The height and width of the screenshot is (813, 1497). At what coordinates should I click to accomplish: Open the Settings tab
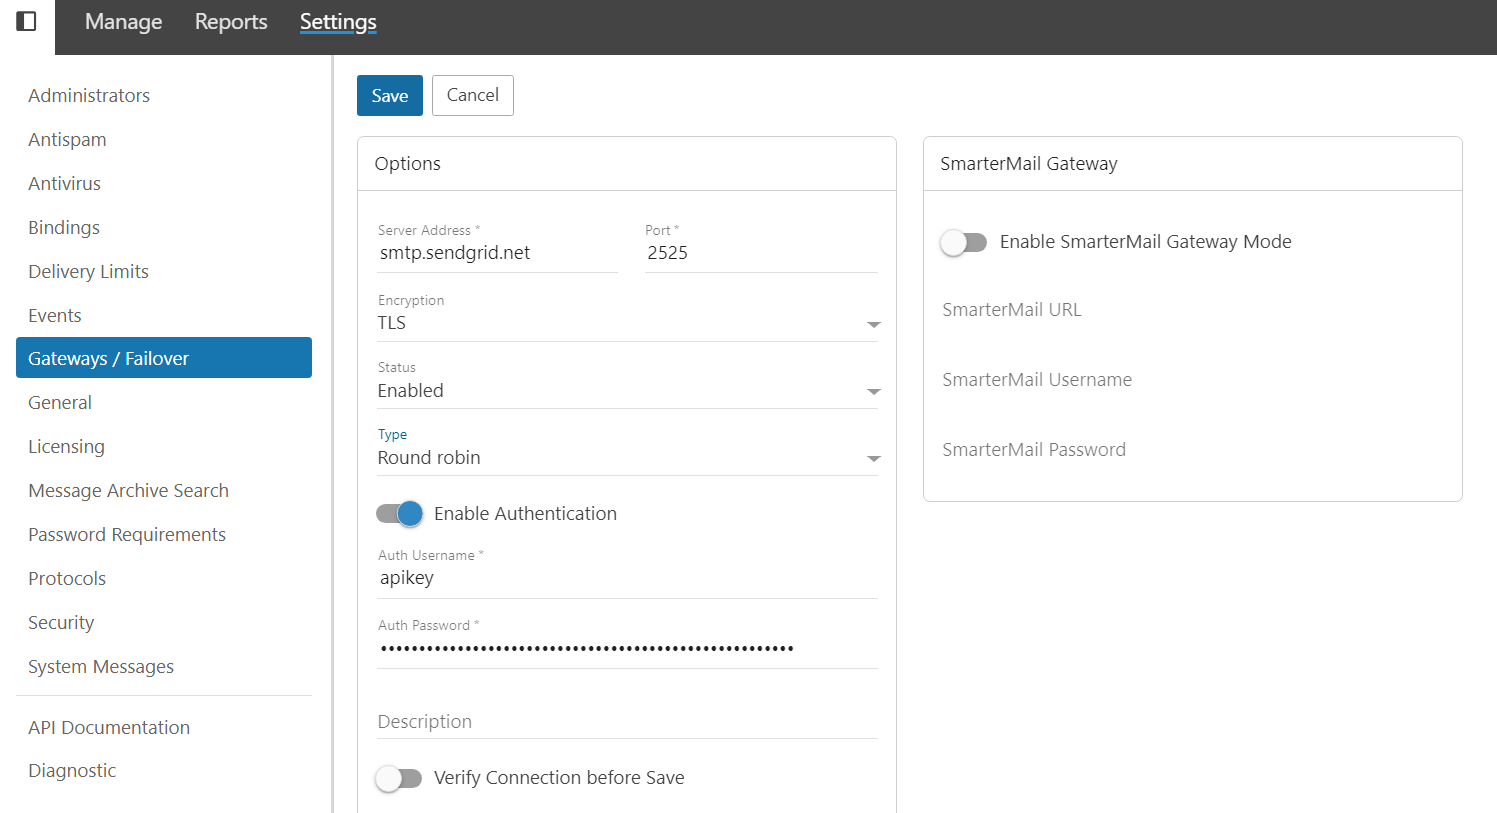coord(338,22)
